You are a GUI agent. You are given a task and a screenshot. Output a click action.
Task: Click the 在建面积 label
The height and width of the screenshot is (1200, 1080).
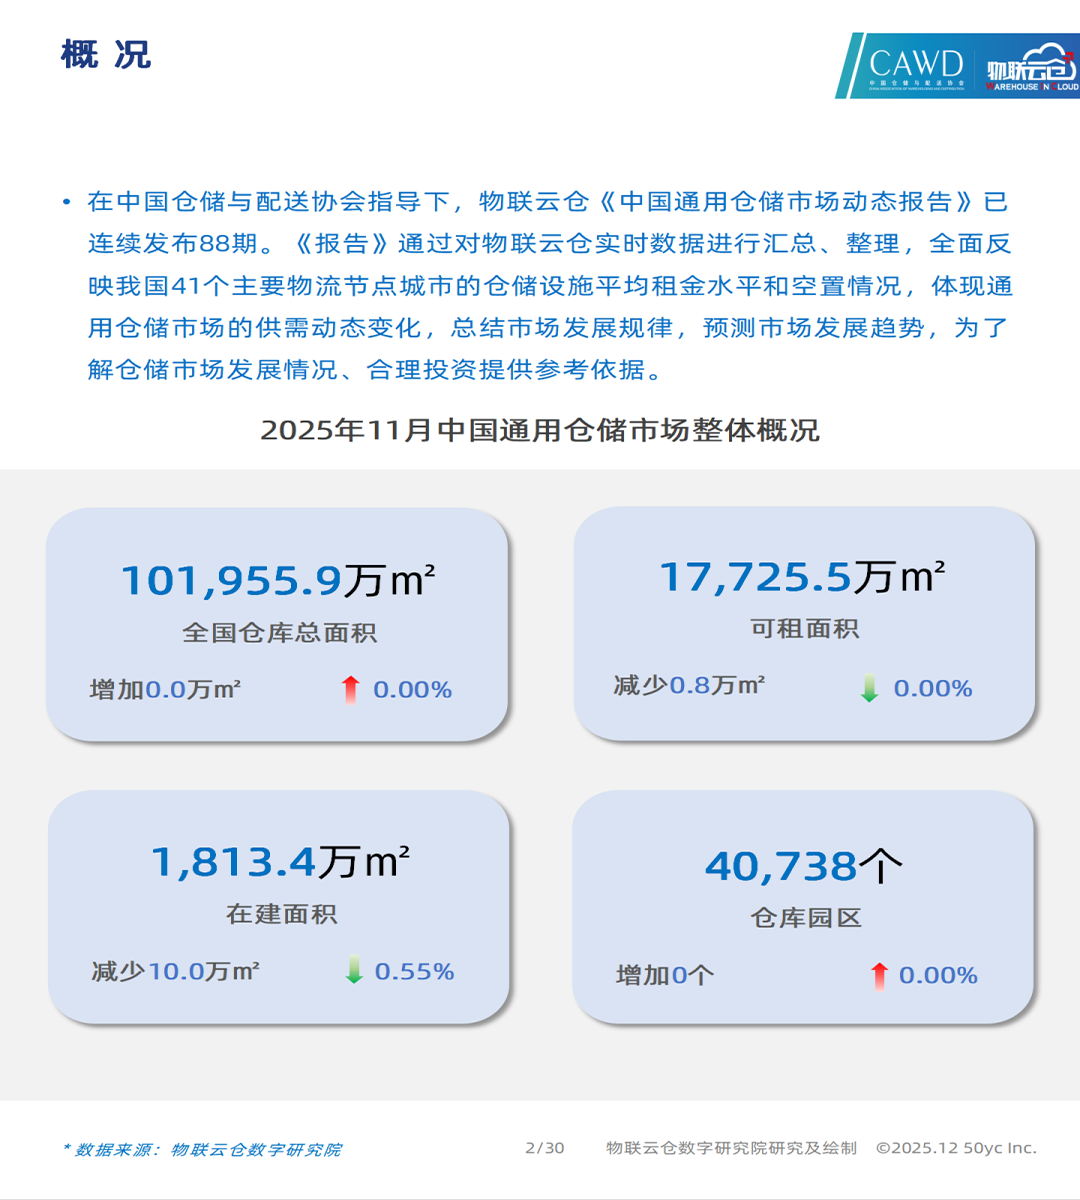pyautogui.click(x=281, y=914)
